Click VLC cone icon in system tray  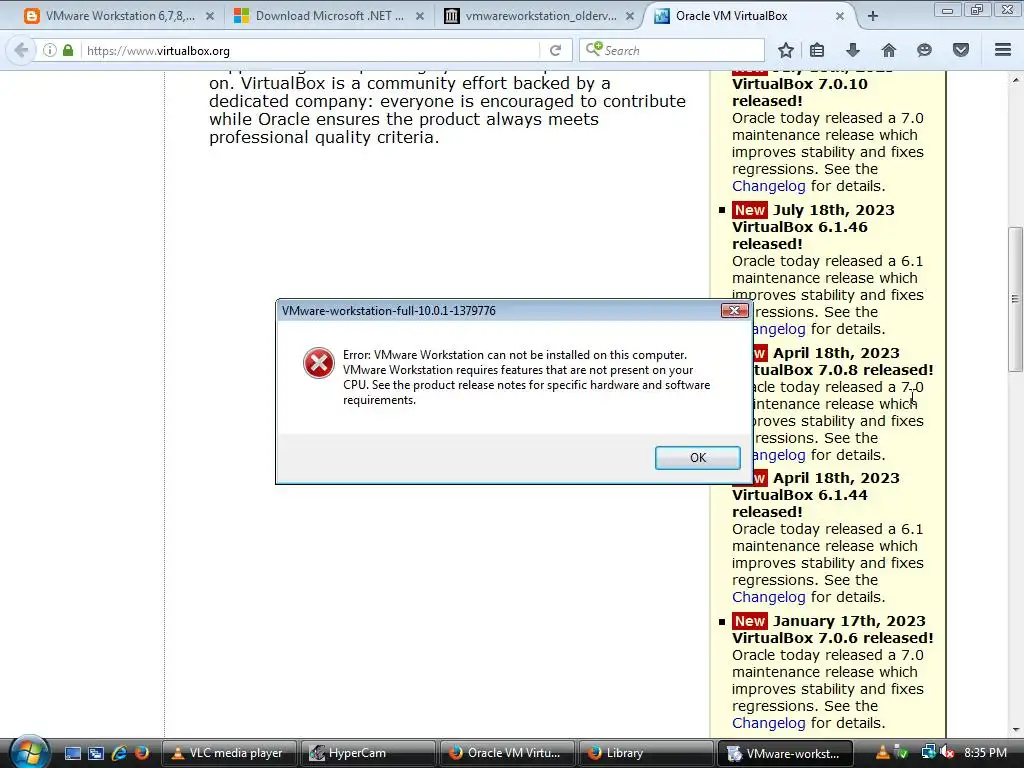pyautogui.click(x=882, y=753)
